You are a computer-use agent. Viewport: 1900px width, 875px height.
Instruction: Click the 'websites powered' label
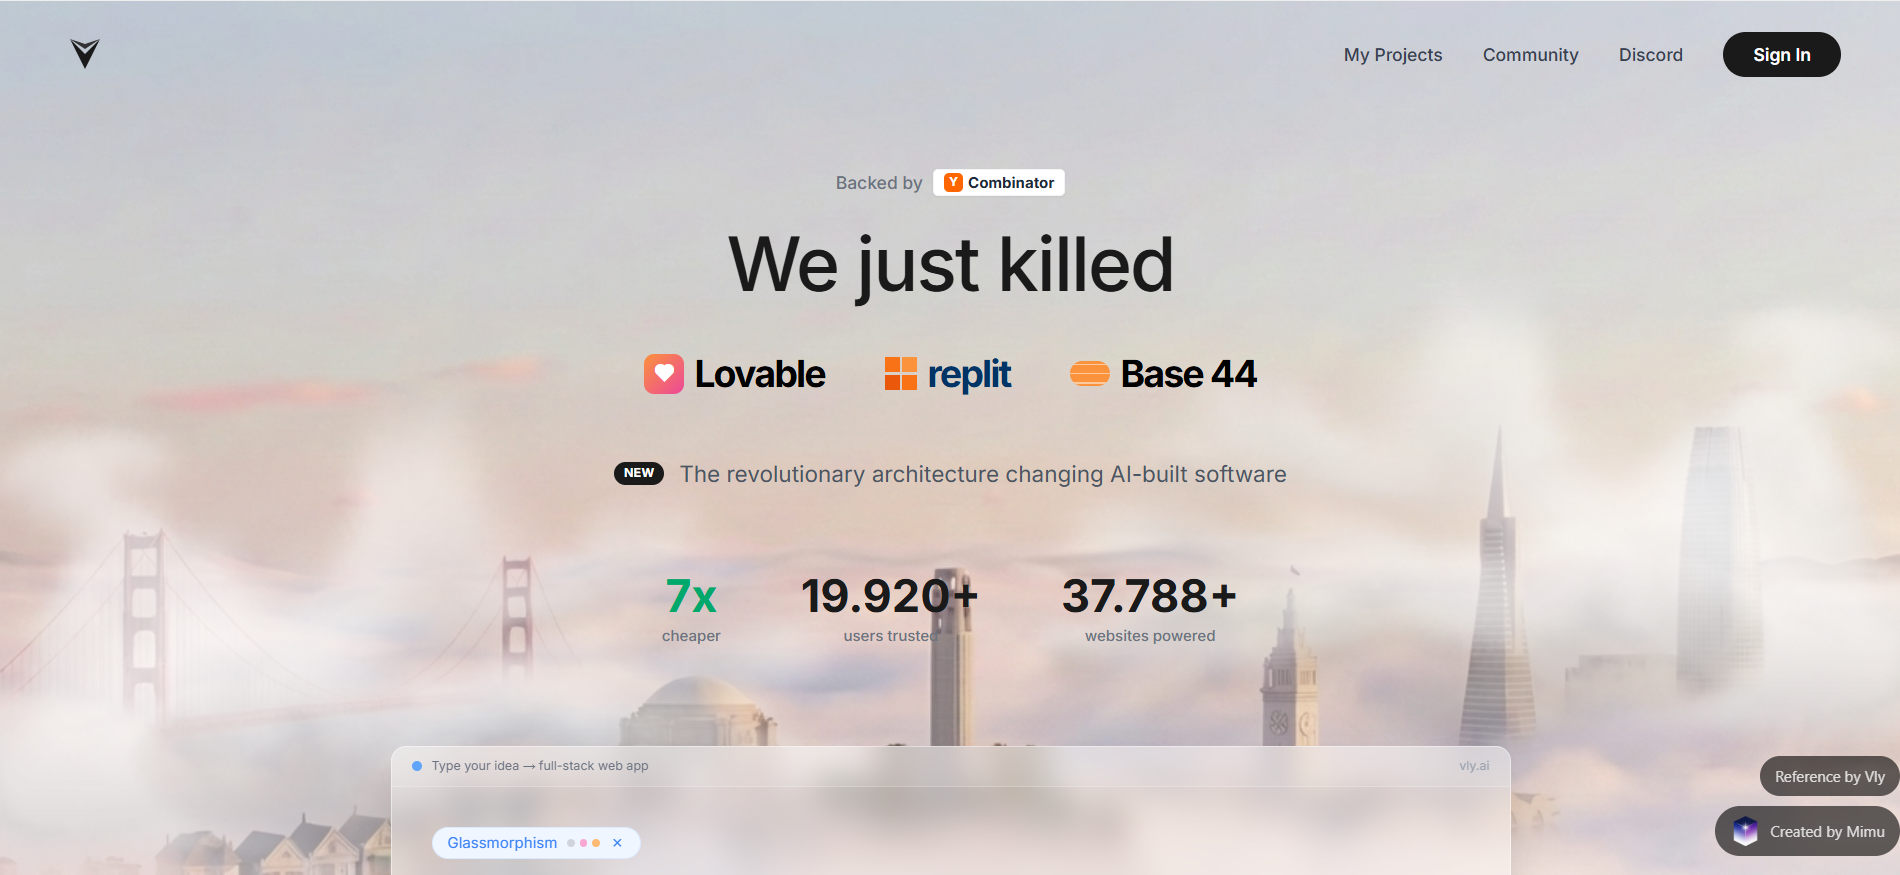point(1150,636)
